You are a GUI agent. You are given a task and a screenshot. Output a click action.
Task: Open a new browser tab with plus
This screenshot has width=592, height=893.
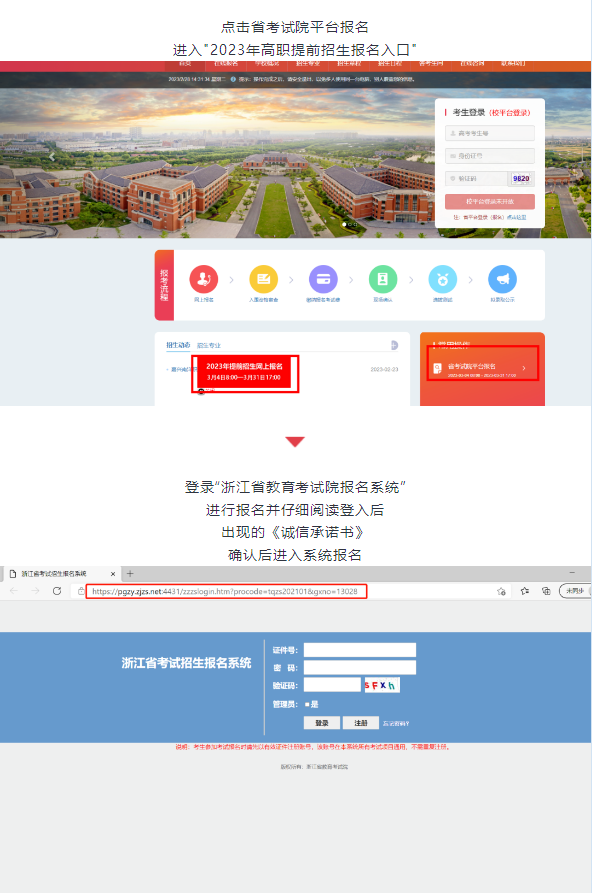click(x=130, y=574)
